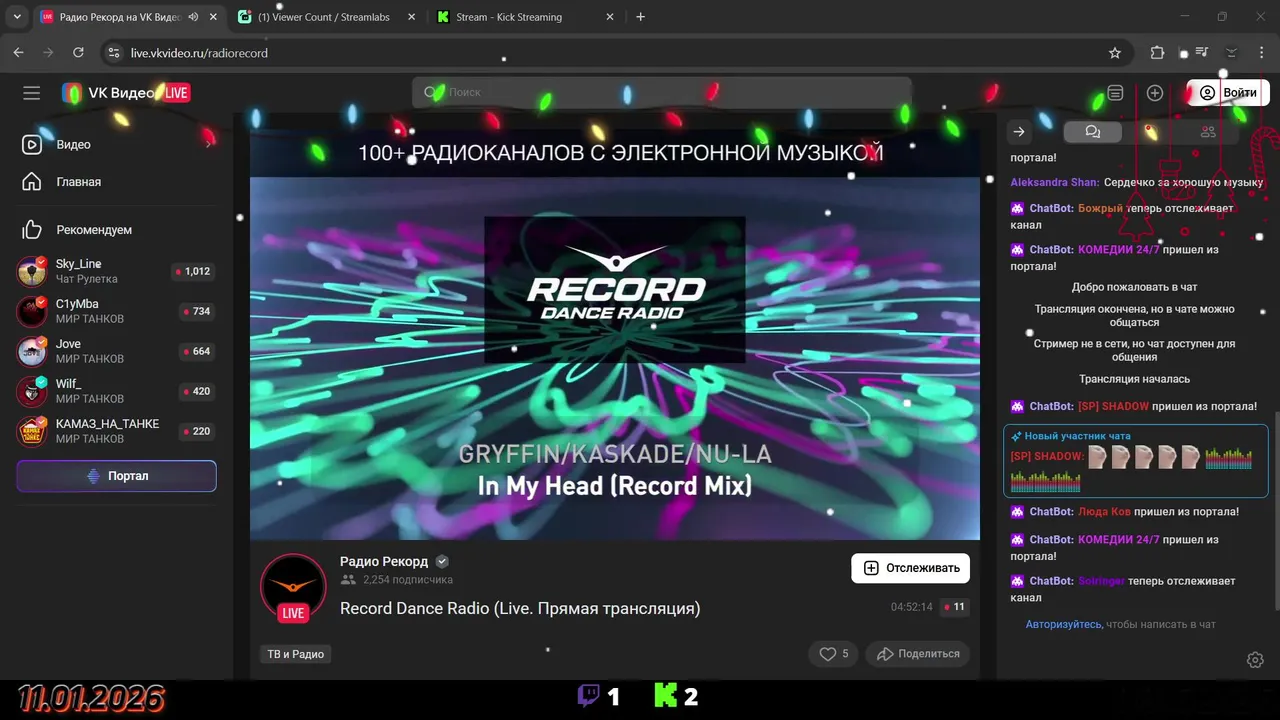
Task: Switch to the chat participants tab
Action: (x=1208, y=132)
